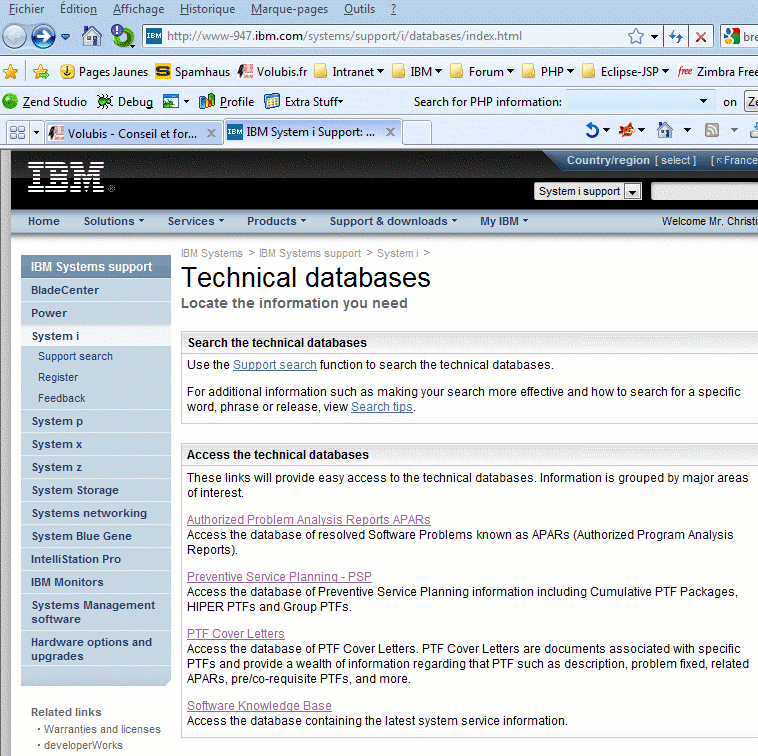The image size is (758, 756).
Task: Click the blue Forward arrow button
Action: click(43, 36)
